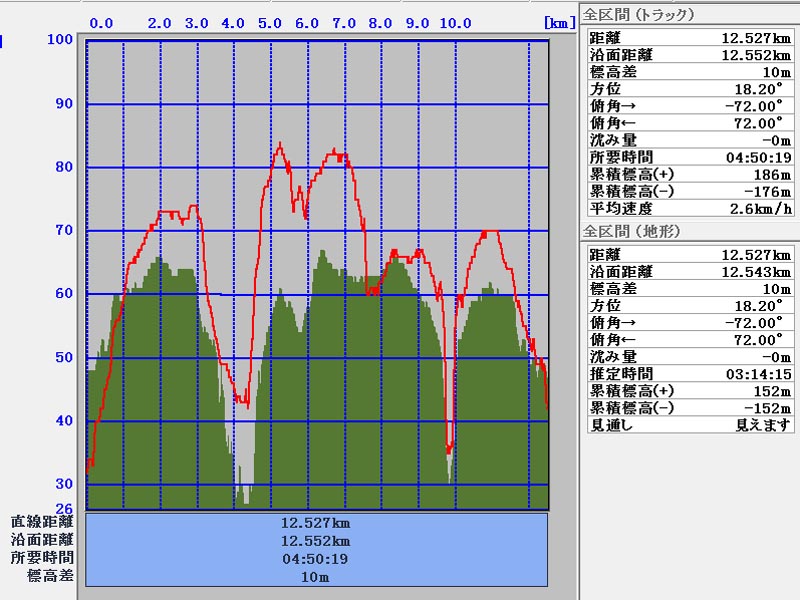
Task: Click the 0.0 distance axis label
Action: (x=101, y=22)
